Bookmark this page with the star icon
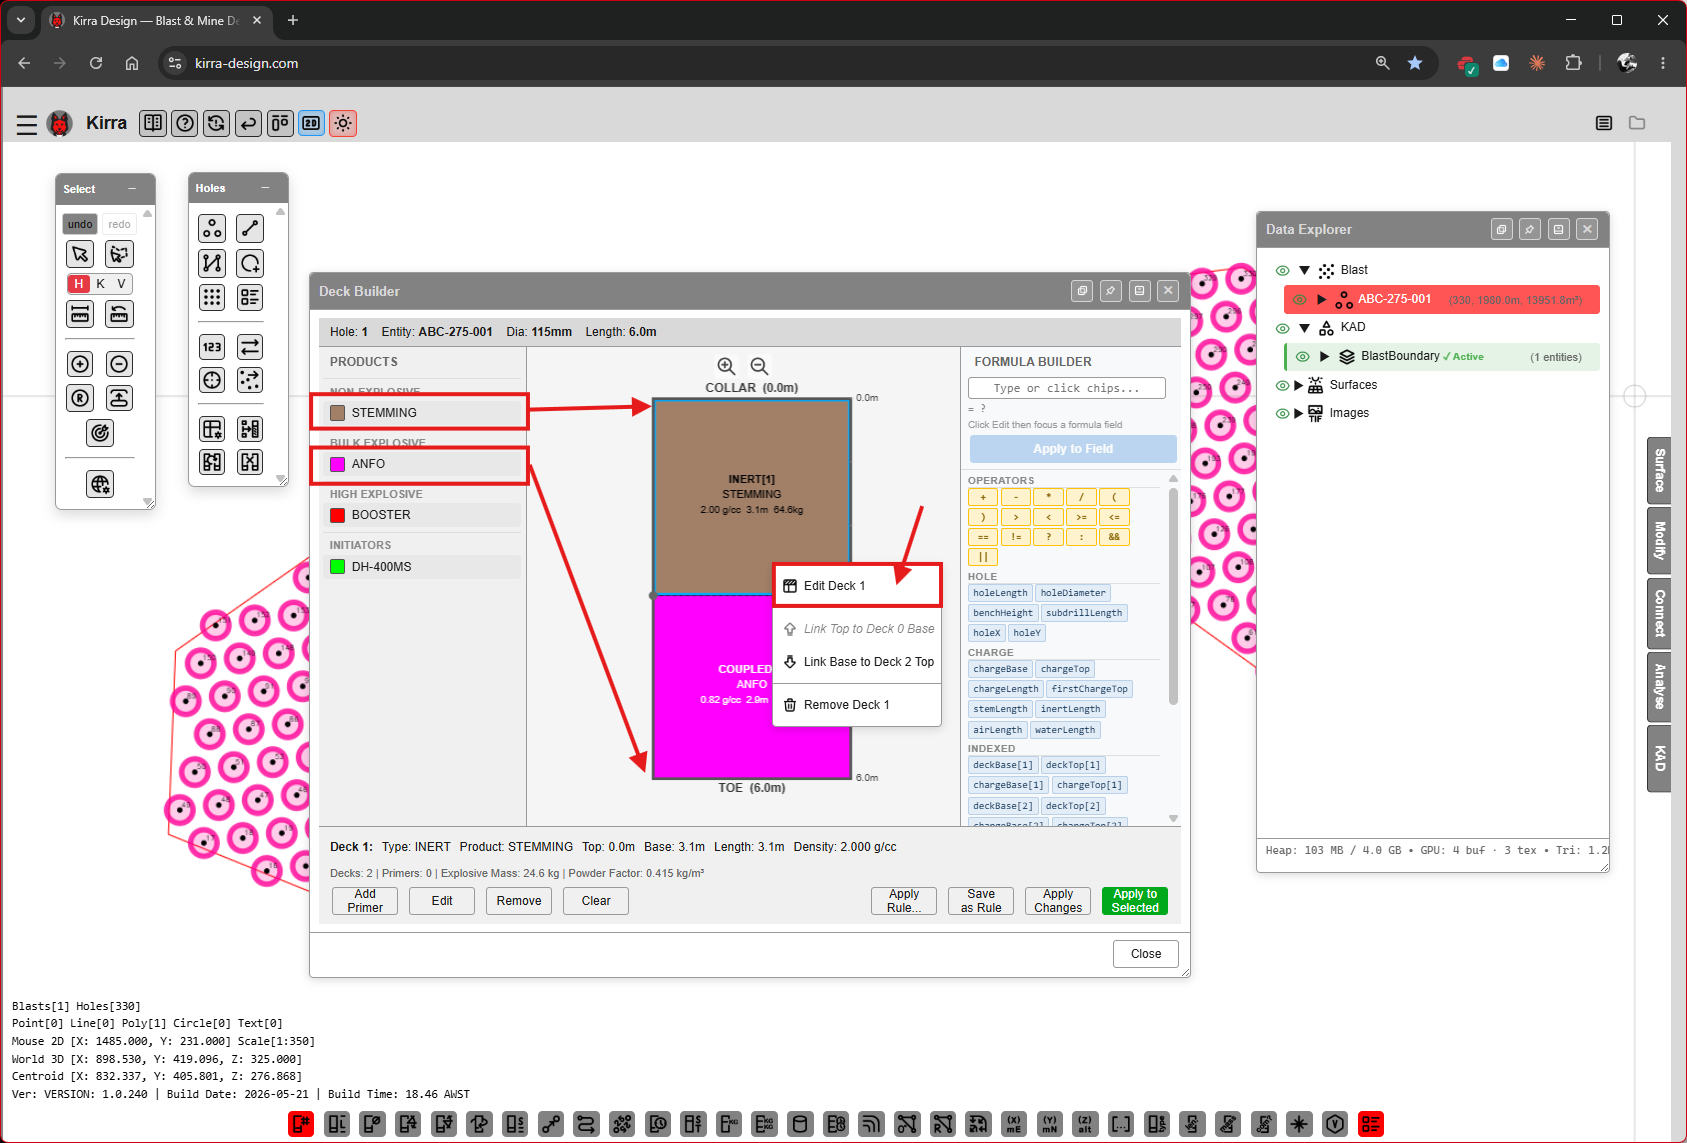1687x1143 pixels. click(1415, 63)
